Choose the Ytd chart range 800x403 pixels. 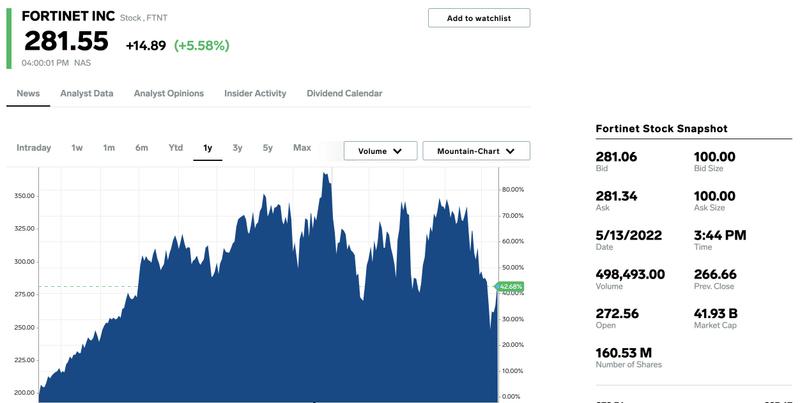click(176, 148)
